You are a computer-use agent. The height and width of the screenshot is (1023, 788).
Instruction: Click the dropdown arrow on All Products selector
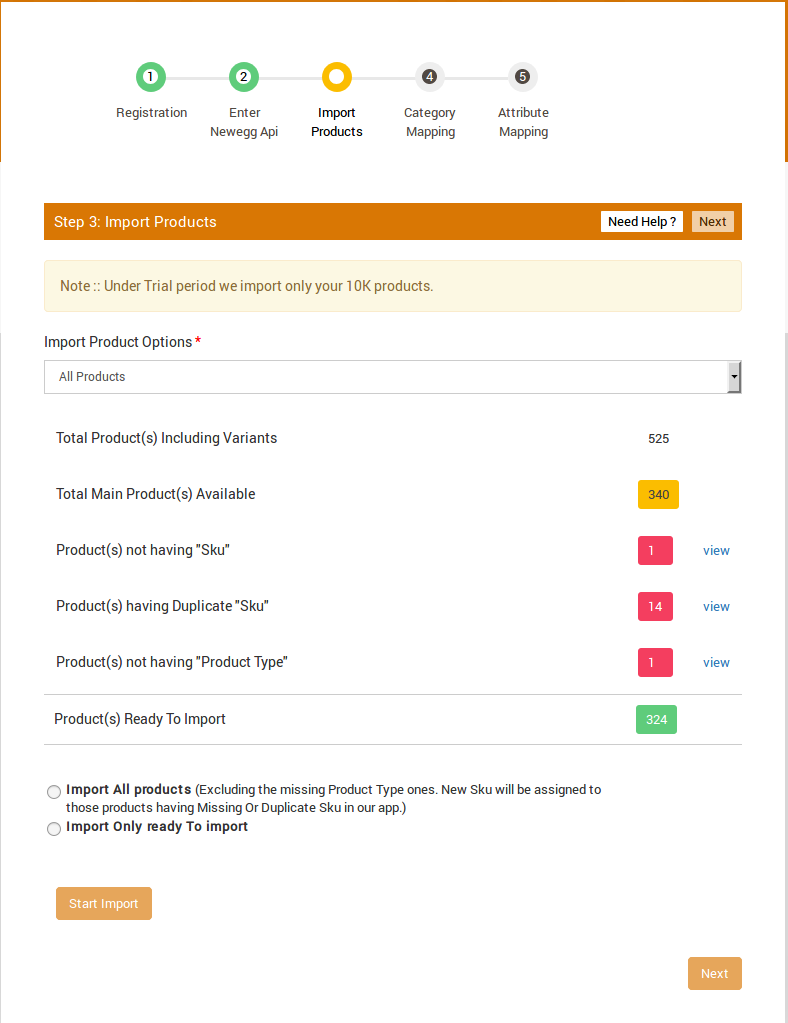pyautogui.click(x=735, y=377)
